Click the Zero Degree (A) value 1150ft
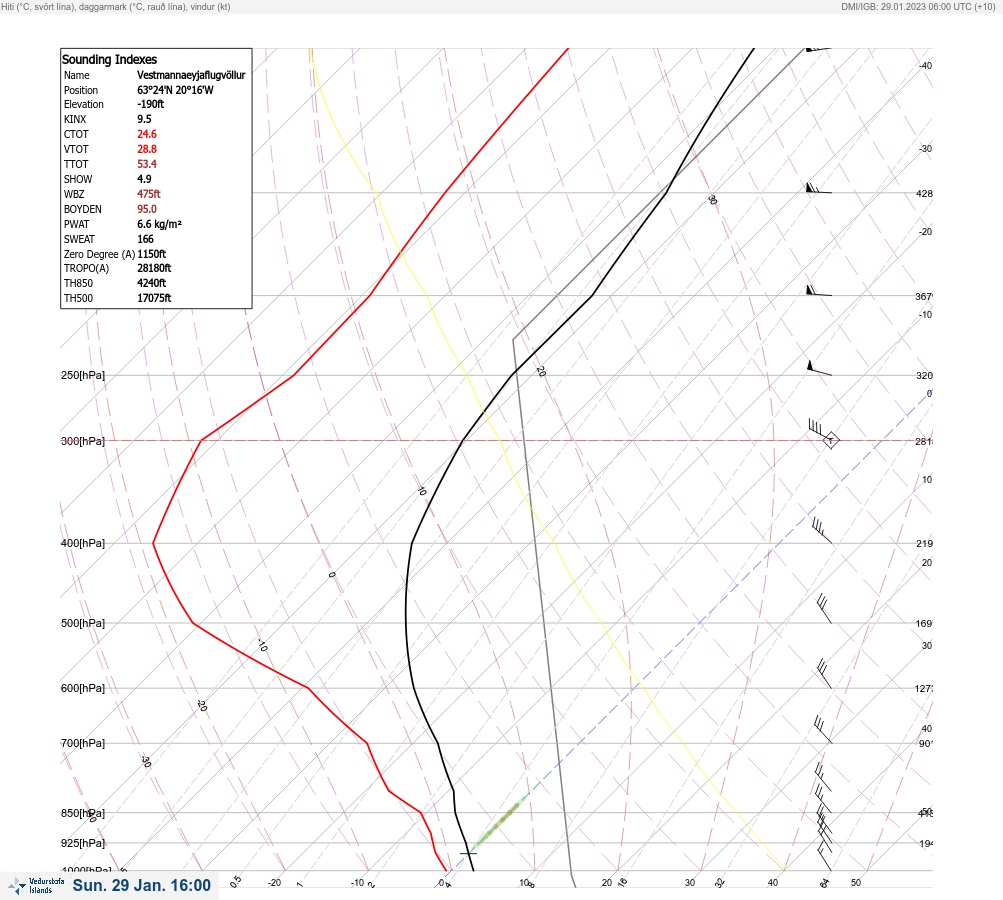1003x900 pixels. [x=152, y=254]
